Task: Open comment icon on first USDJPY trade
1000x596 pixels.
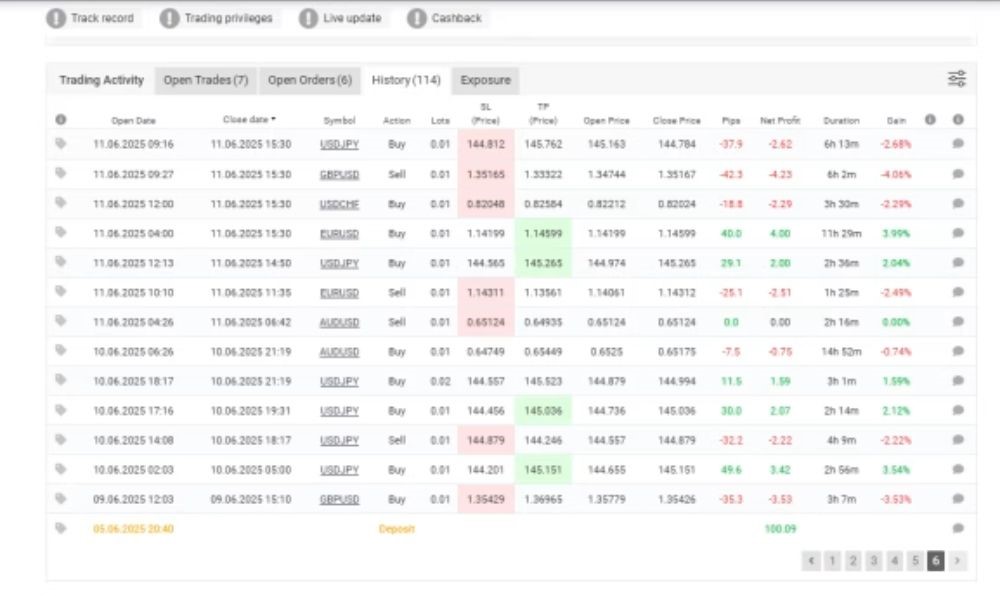Action: pos(958,144)
